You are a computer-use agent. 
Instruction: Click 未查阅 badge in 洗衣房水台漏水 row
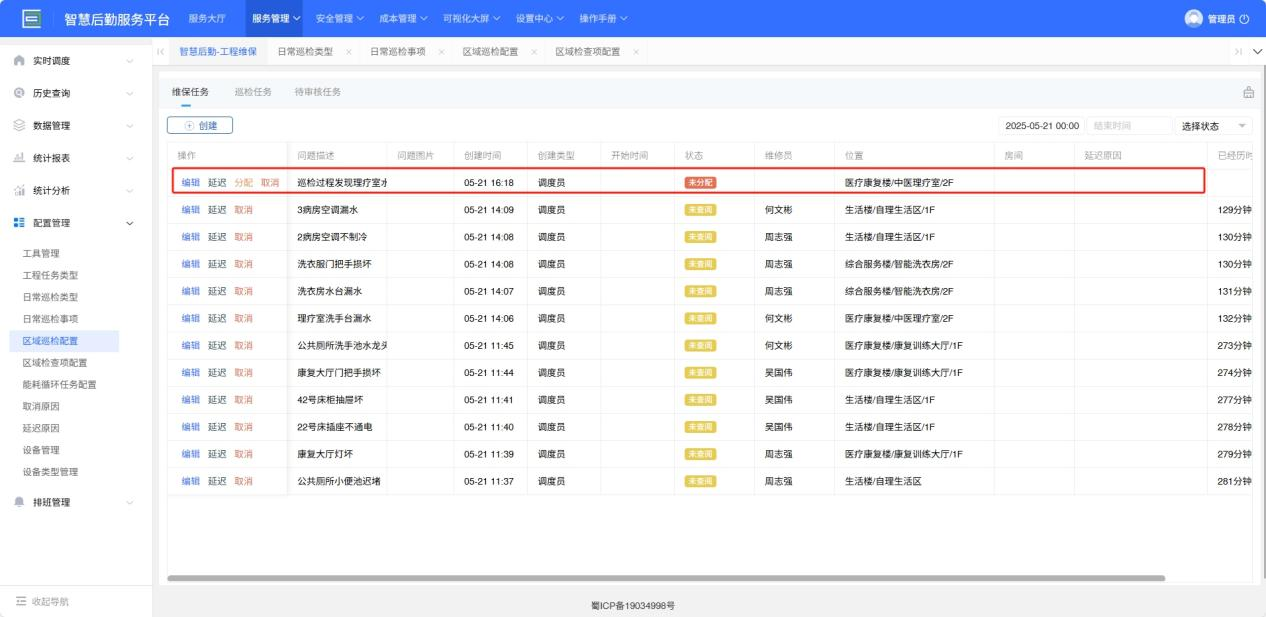(700, 291)
